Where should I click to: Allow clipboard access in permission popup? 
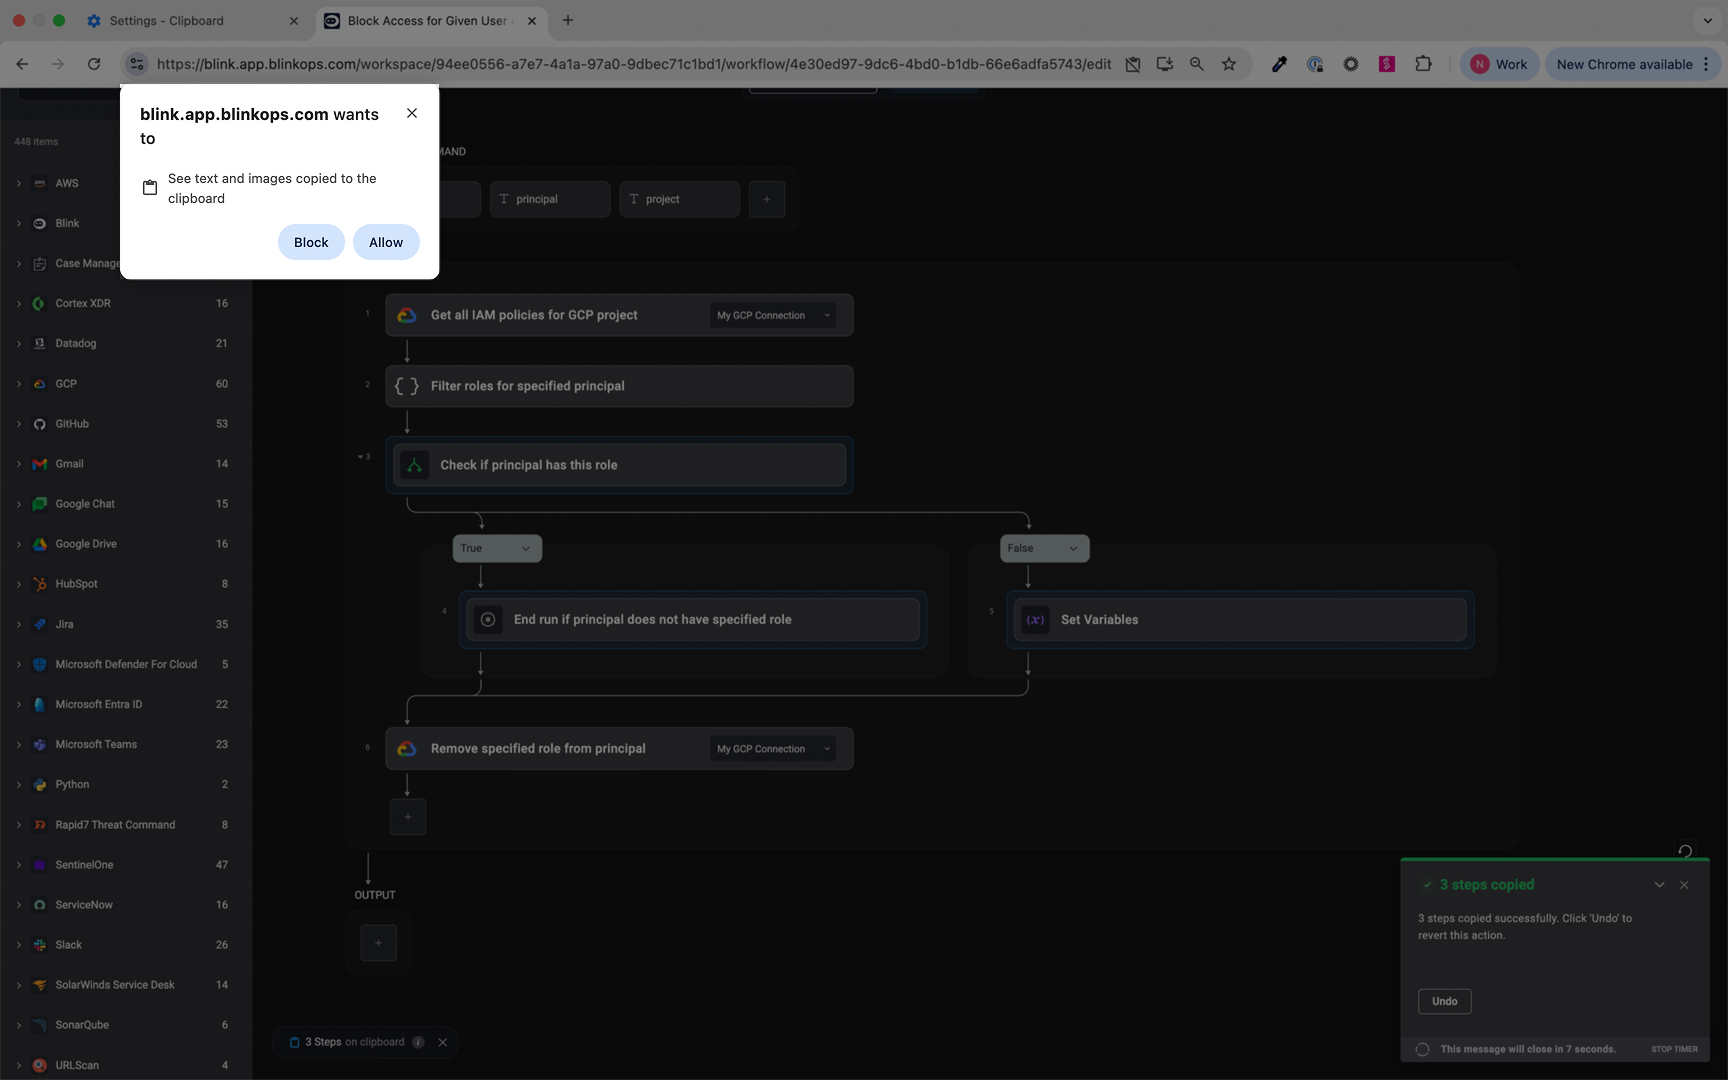coord(386,242)
